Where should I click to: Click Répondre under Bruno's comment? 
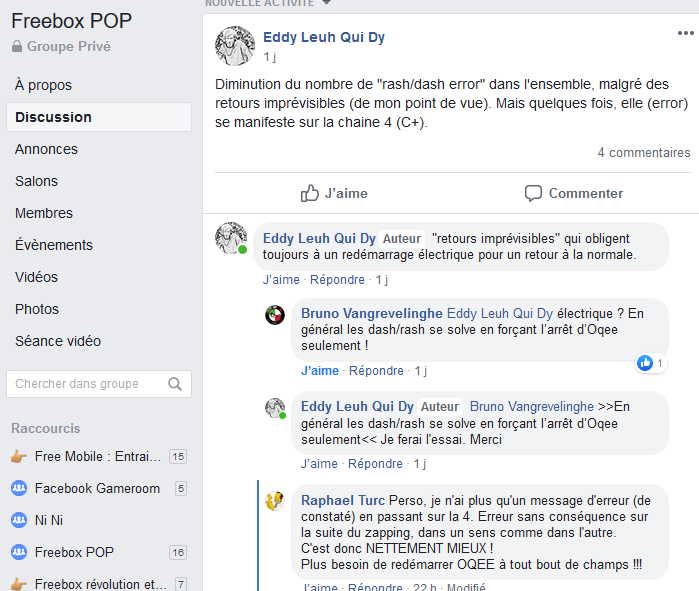point(376,371)
